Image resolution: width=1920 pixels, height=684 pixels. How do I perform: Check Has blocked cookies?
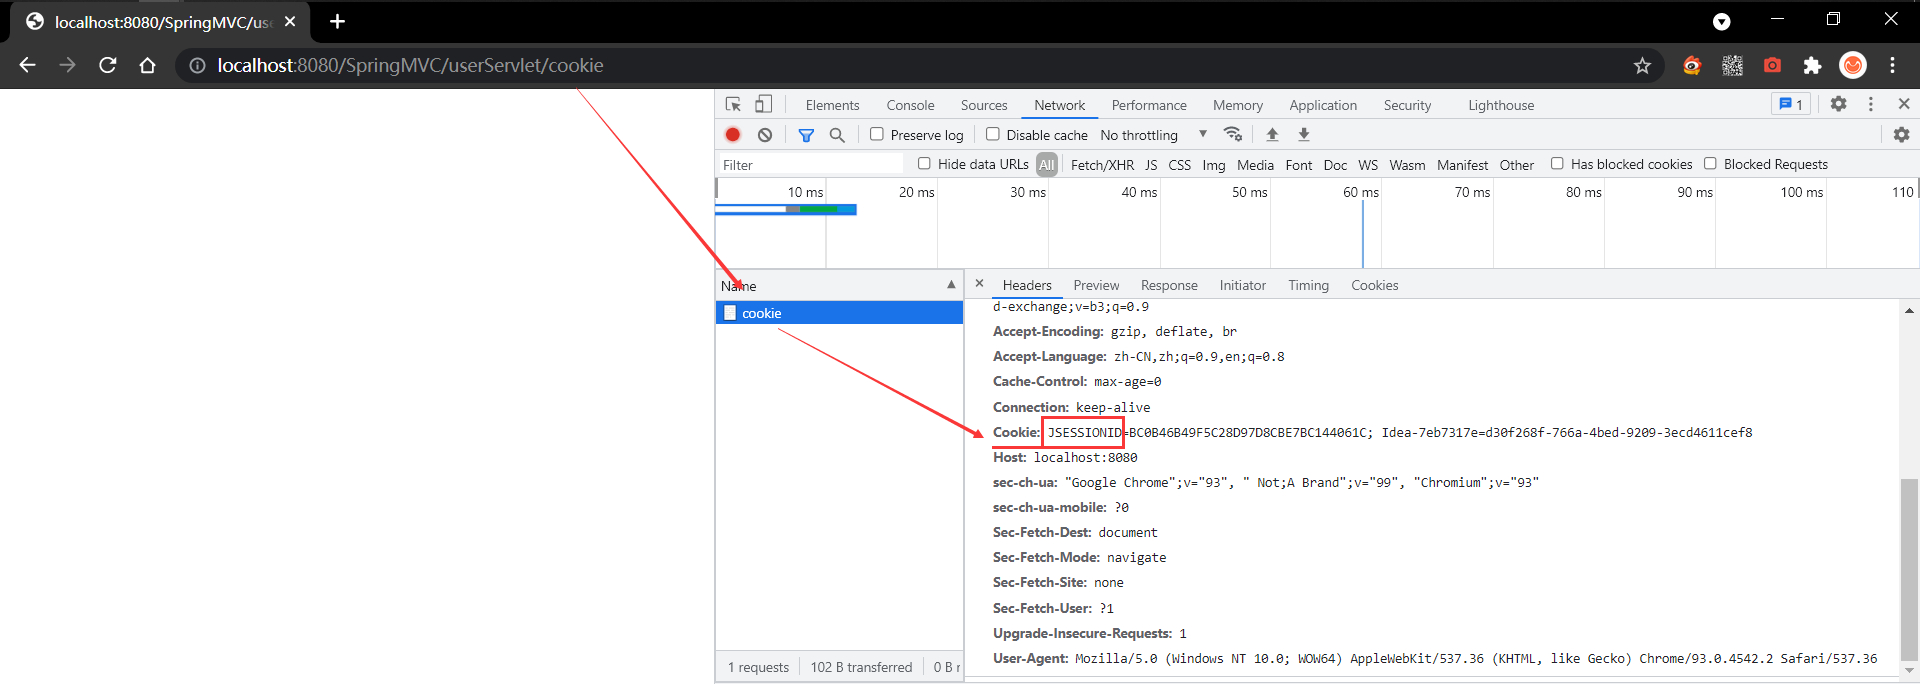tap(1557, 164)
